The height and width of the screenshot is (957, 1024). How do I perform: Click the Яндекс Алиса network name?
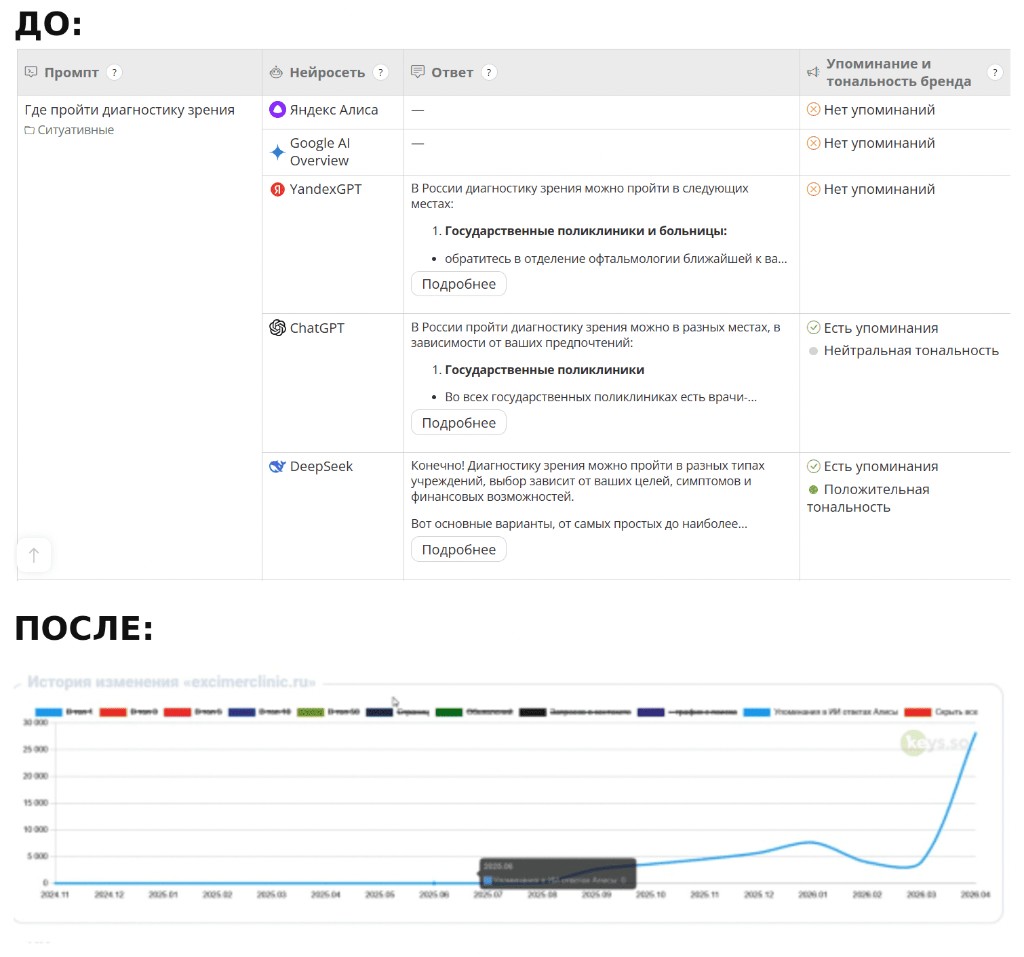(334, 110)
